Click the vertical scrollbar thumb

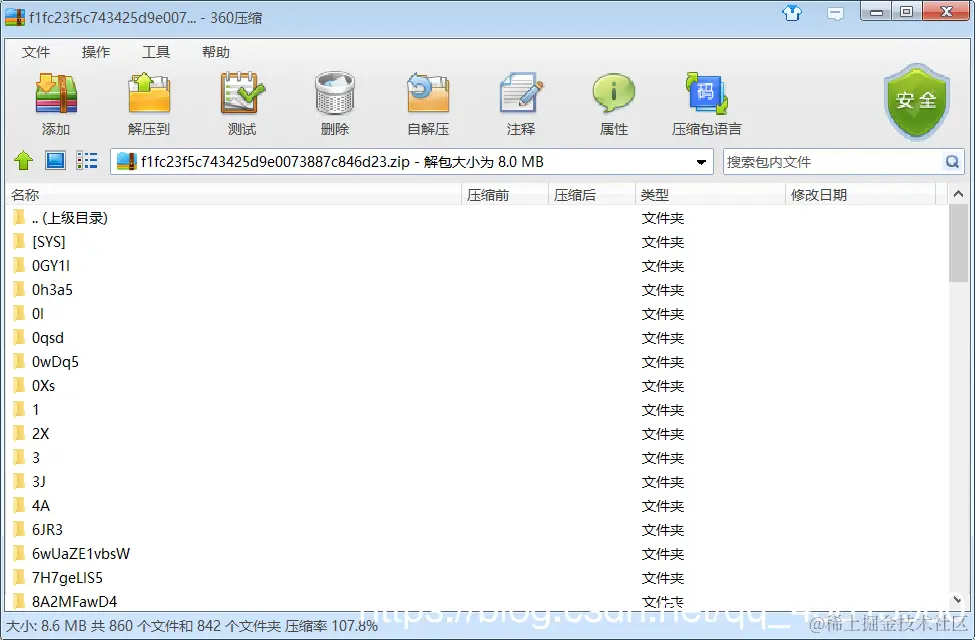pos(958,243)
